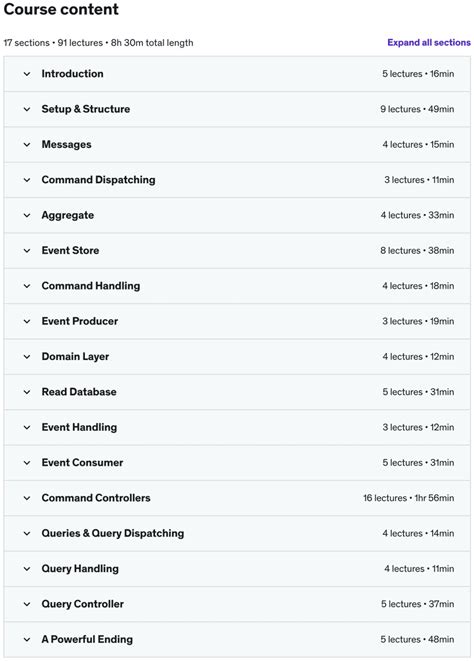474x661 pixels.
Task: Open the Event Handling section title
Action: 79,427
